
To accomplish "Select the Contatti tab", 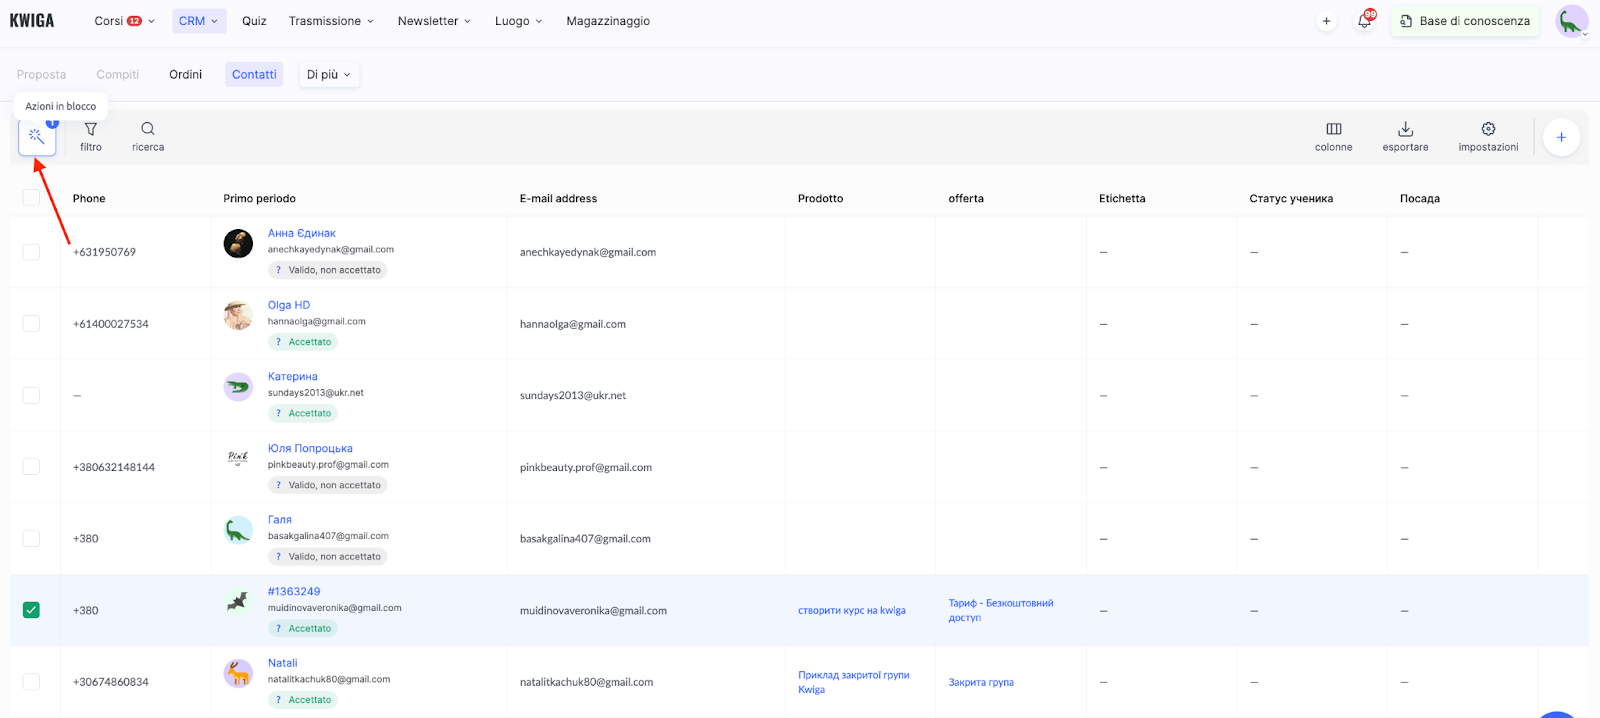I will [254, 75].
